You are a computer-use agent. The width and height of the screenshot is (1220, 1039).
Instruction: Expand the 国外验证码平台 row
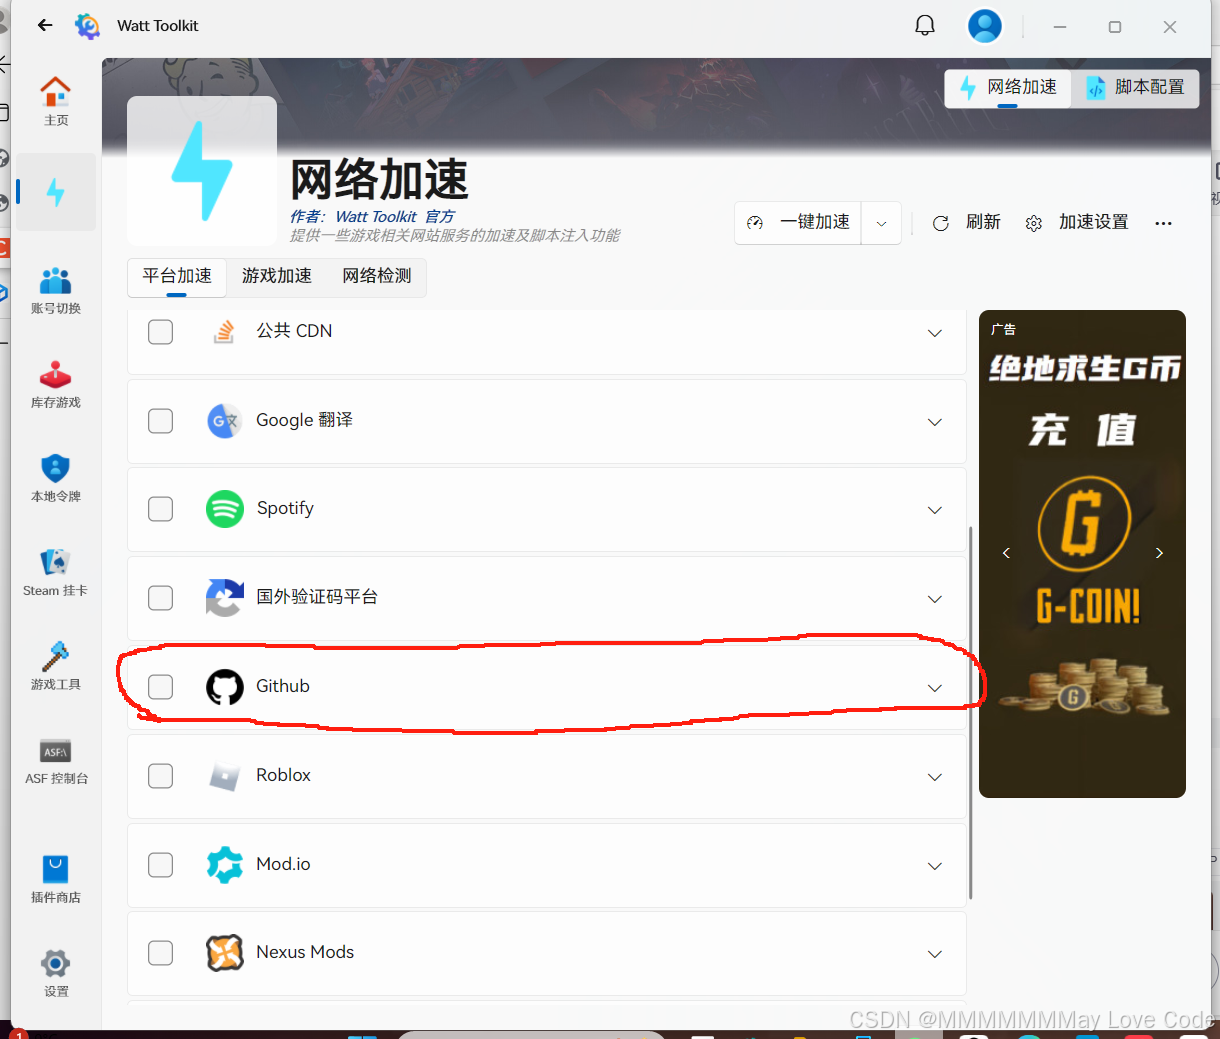point(935,599)
